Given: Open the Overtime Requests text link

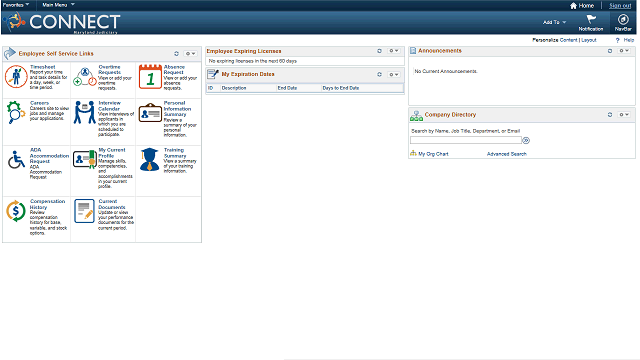Looking at the screenshot, I should click(109, 69).
